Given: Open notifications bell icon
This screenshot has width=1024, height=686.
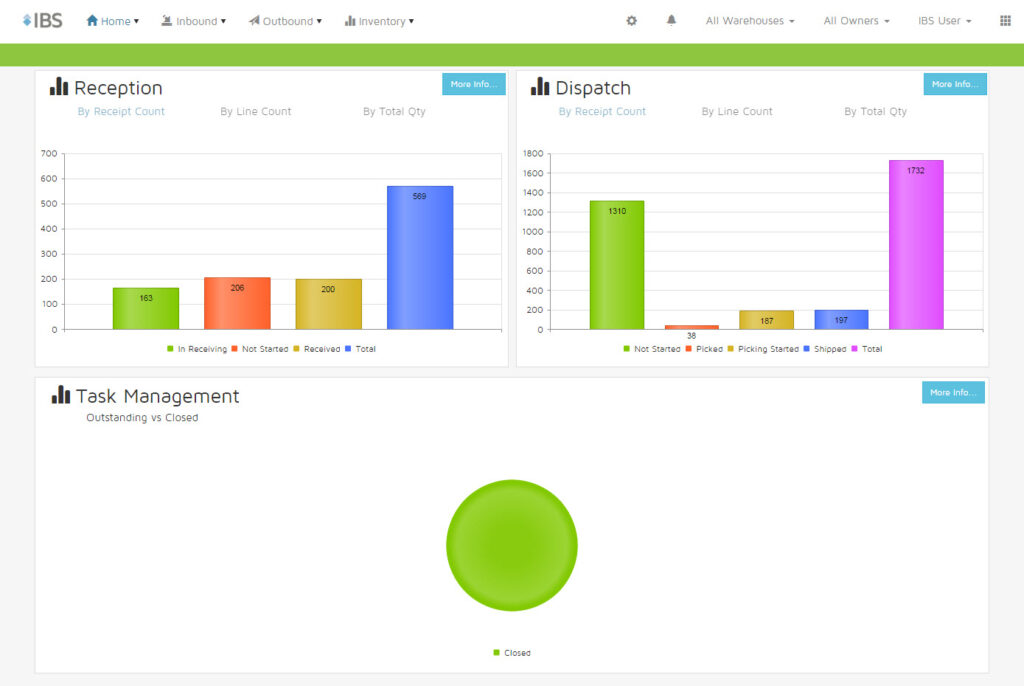Looking at the screenshot, I should point(671,20).
